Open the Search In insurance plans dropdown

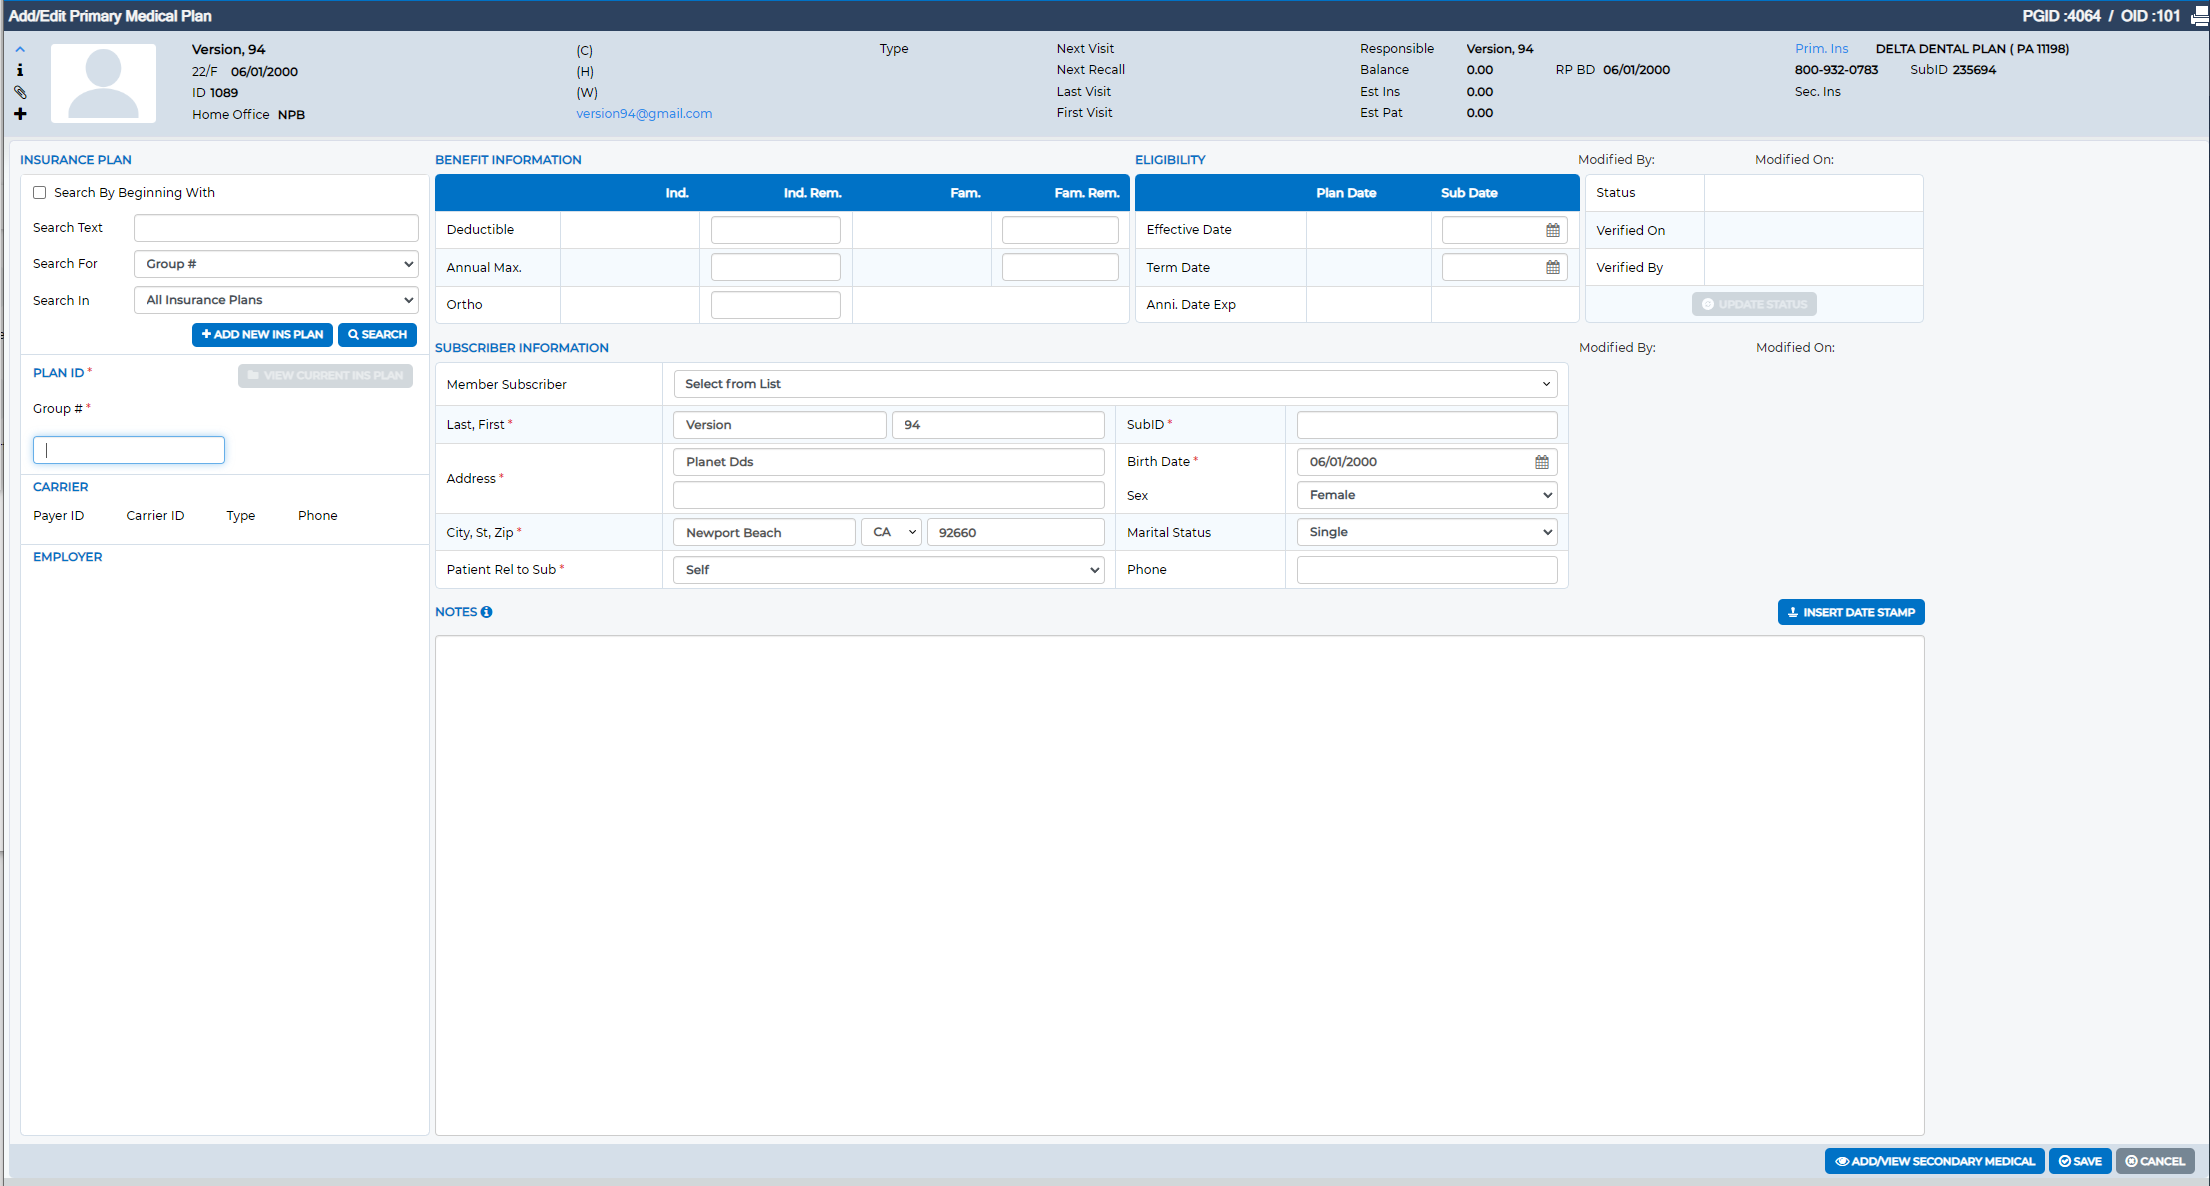(x=276, y=300)
